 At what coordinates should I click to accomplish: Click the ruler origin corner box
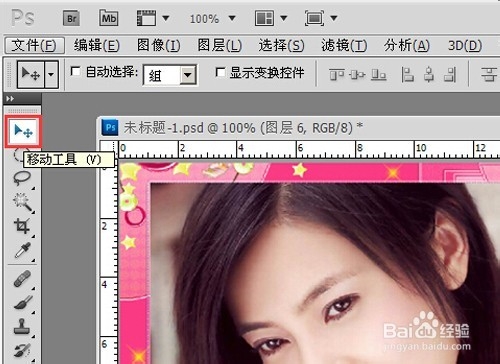[109, 149]
